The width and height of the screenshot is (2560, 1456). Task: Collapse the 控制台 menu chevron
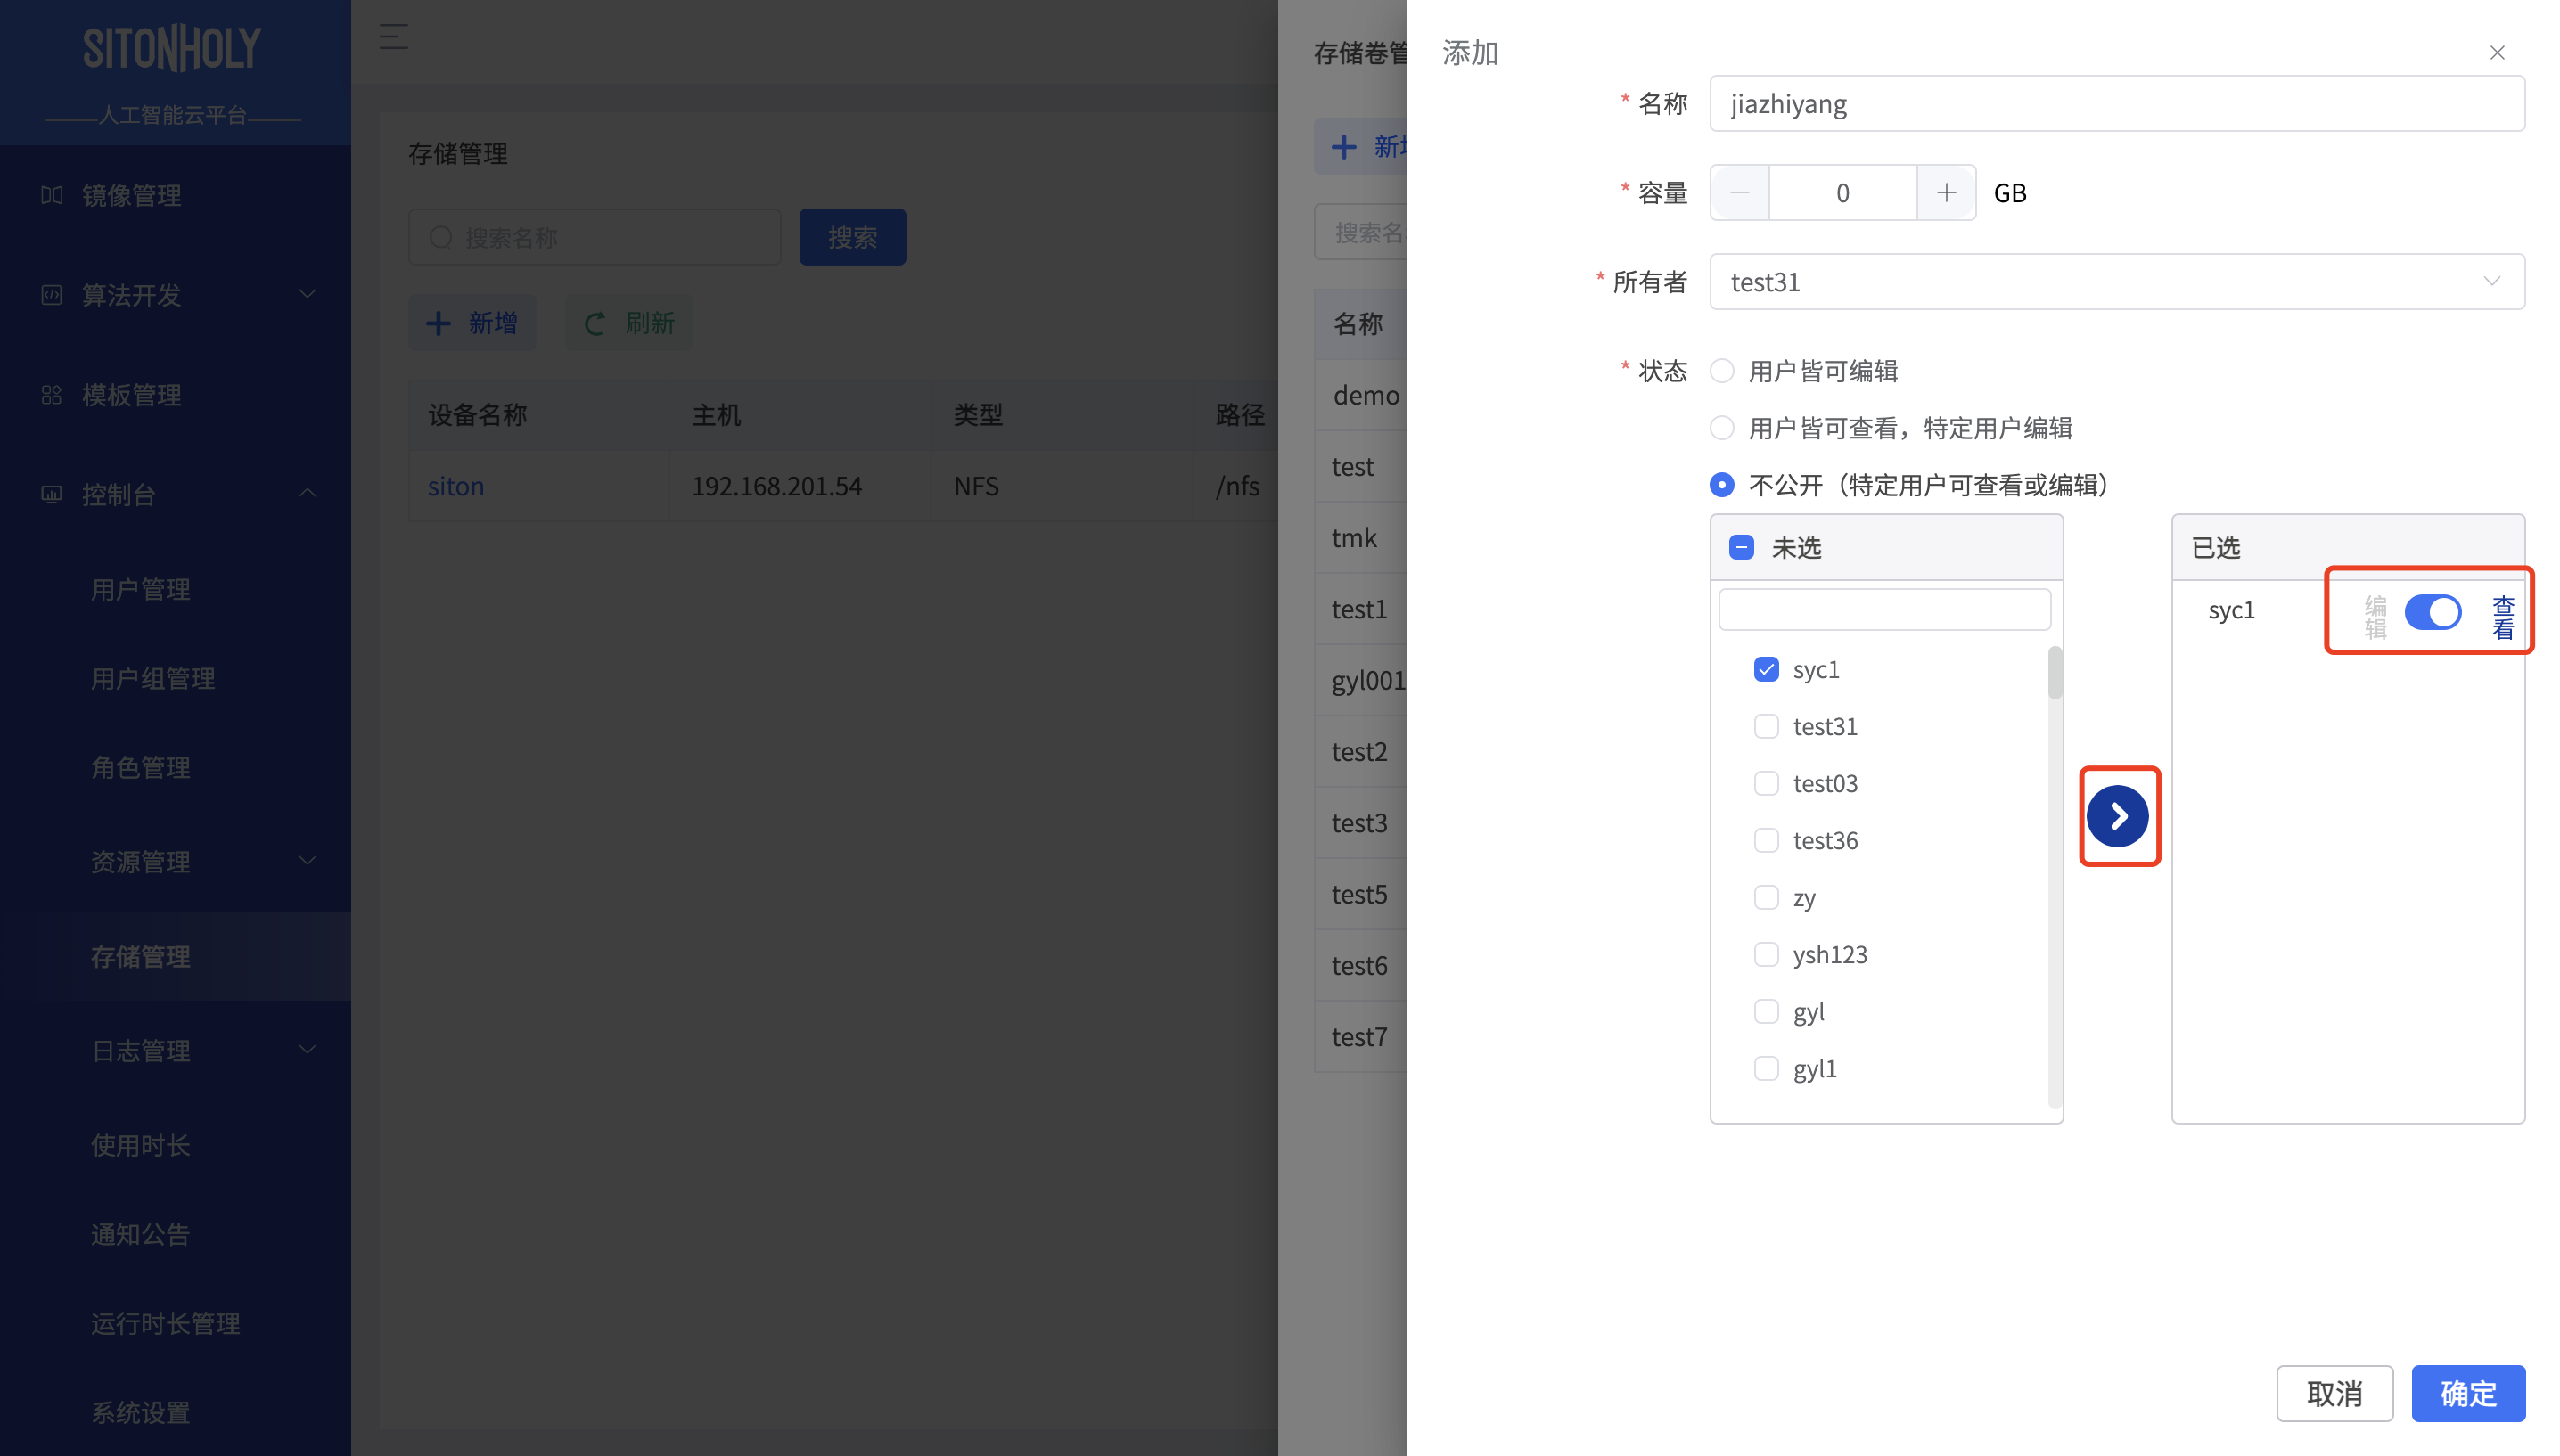click(x=307, y=493)
